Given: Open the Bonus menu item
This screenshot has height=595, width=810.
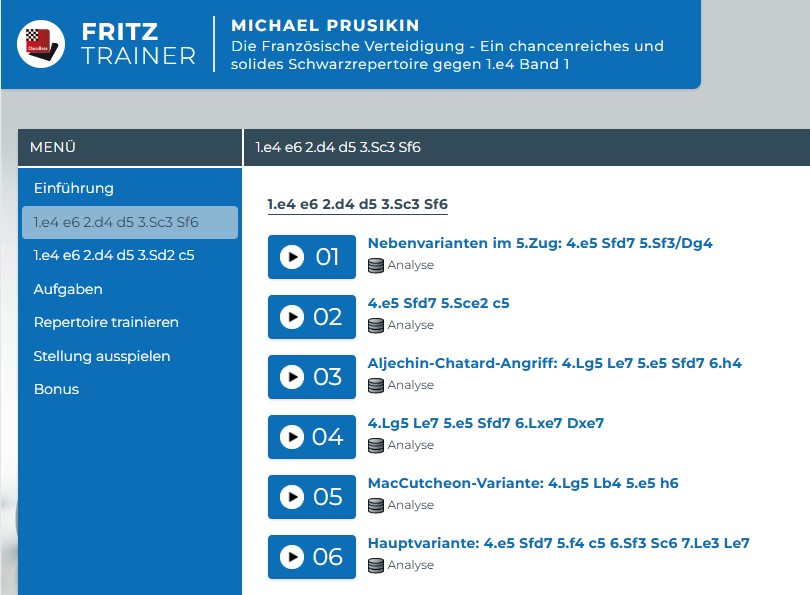Looking at the screenshot, I should pos(56,389).
